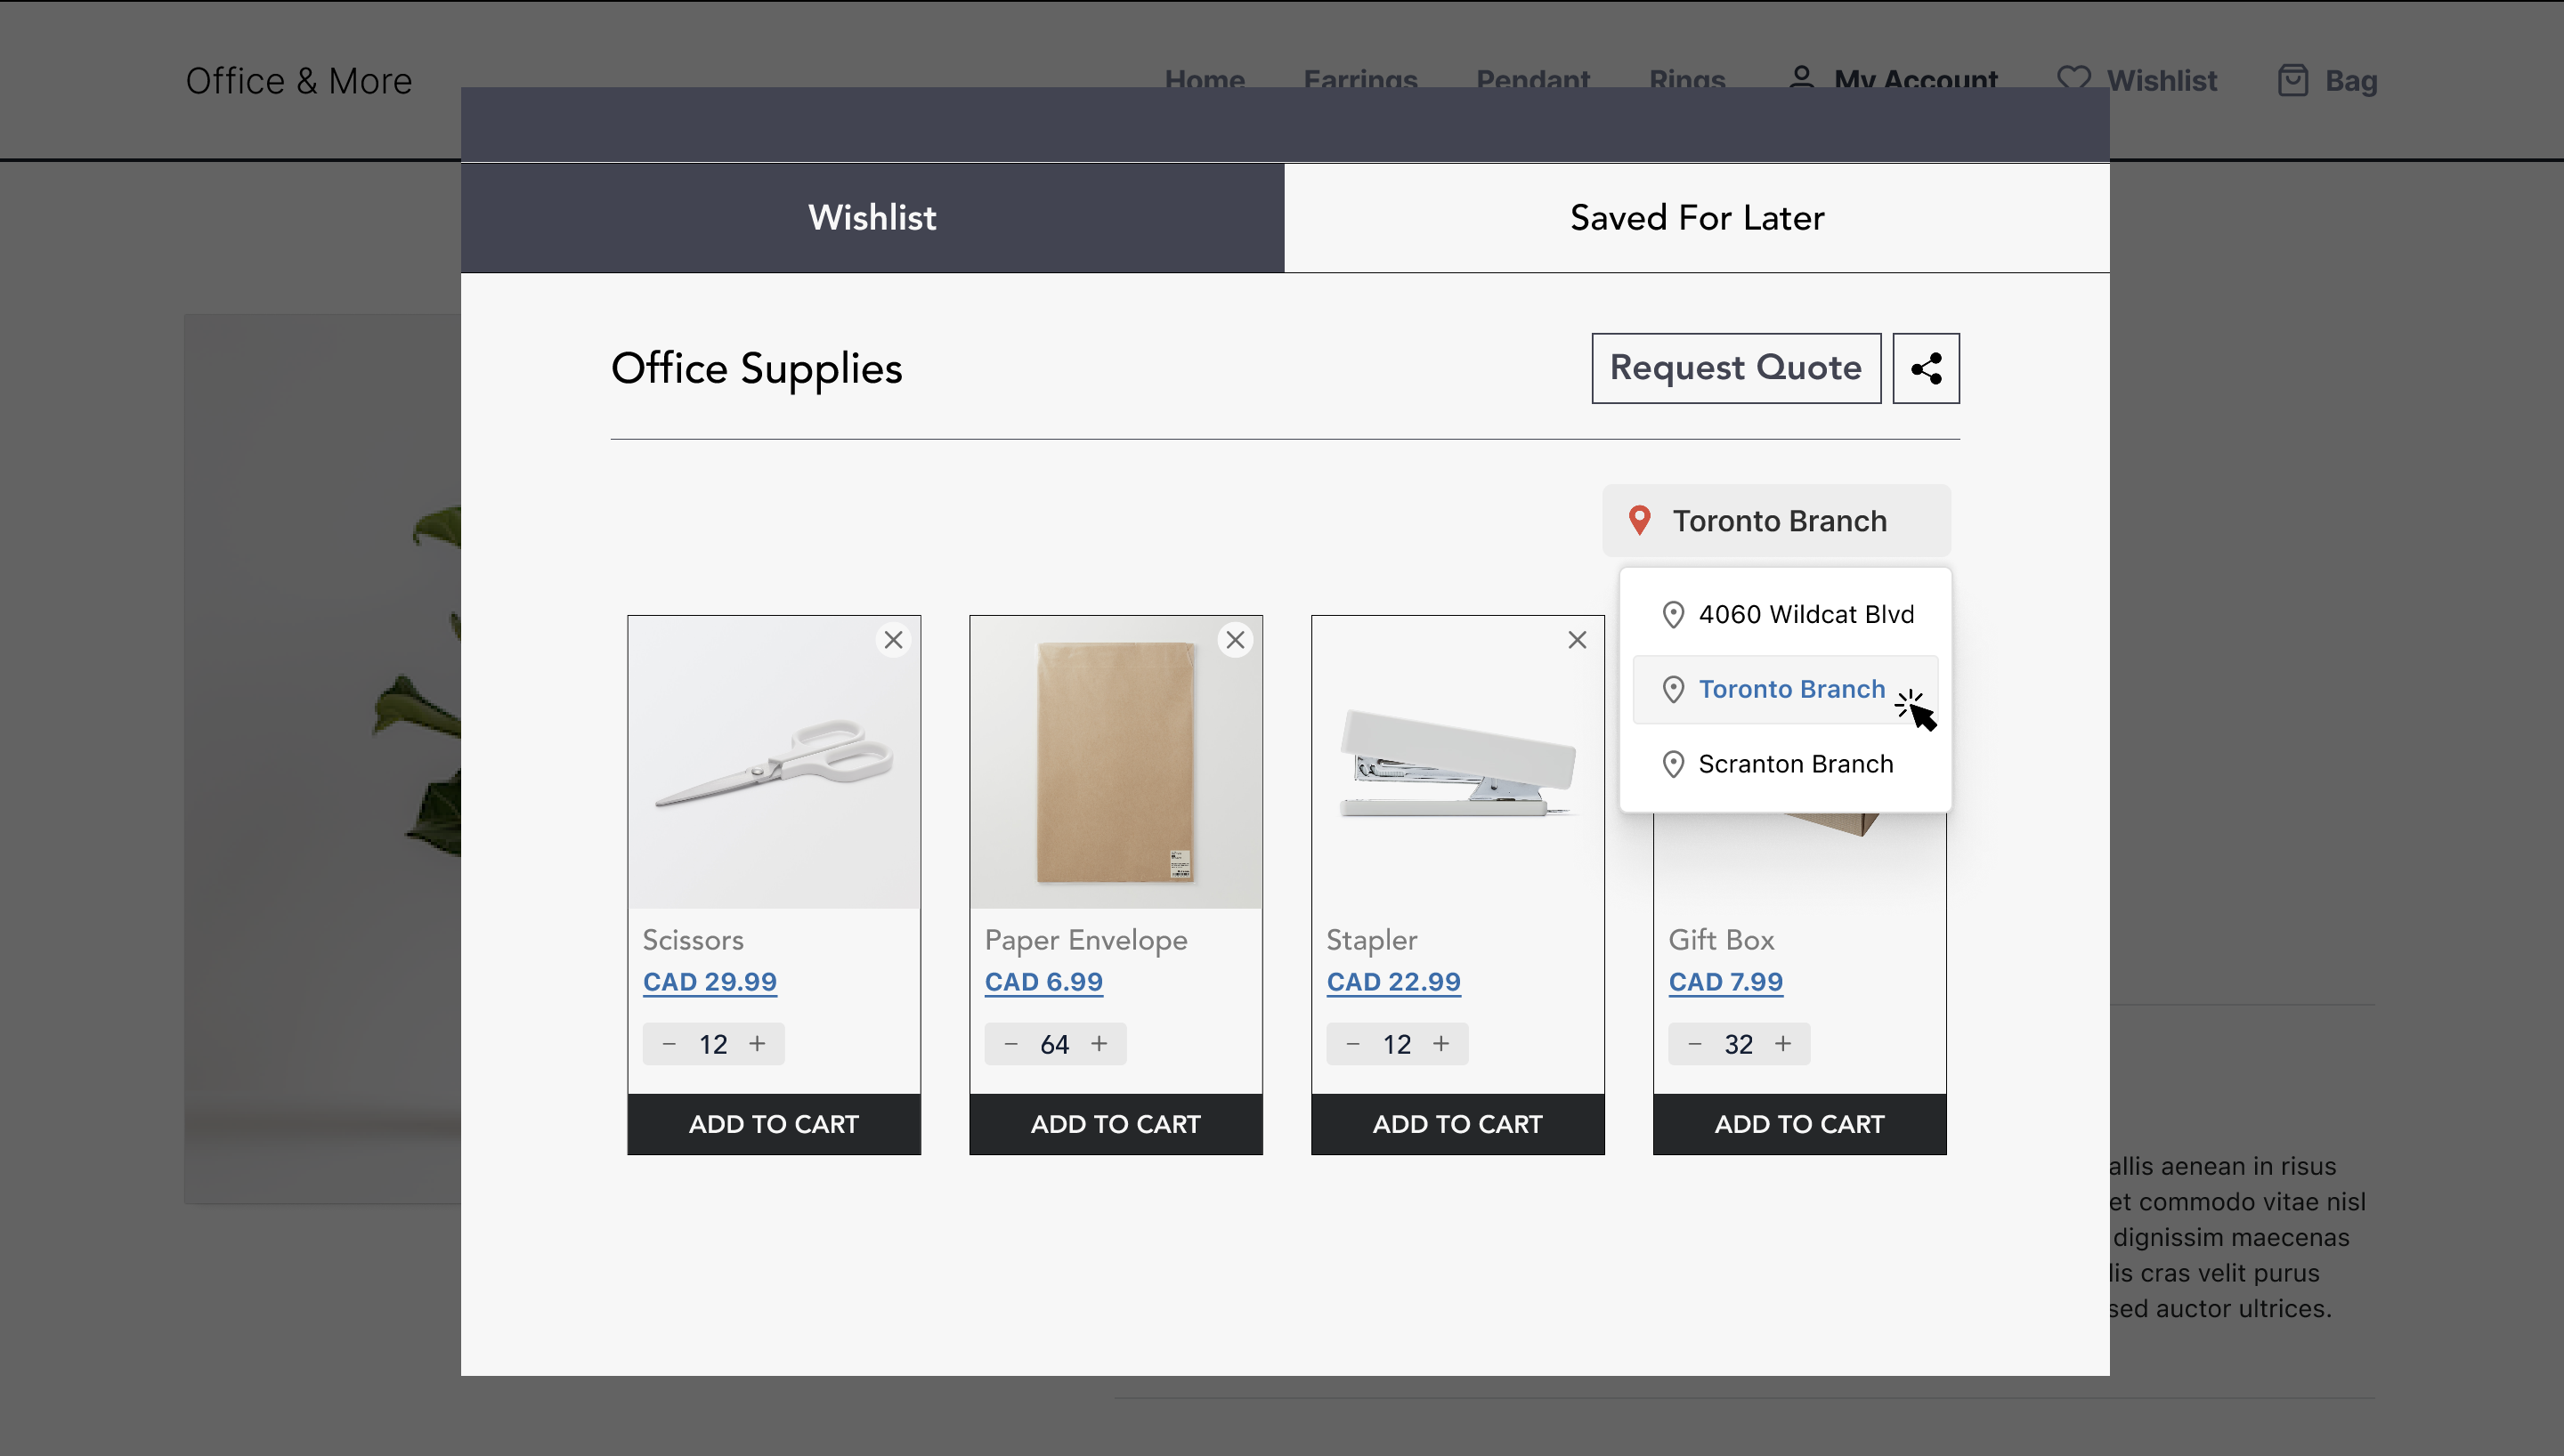Add the Stapler to cart
Screen dimensions: 2564x1456
click(1456, 1123)
